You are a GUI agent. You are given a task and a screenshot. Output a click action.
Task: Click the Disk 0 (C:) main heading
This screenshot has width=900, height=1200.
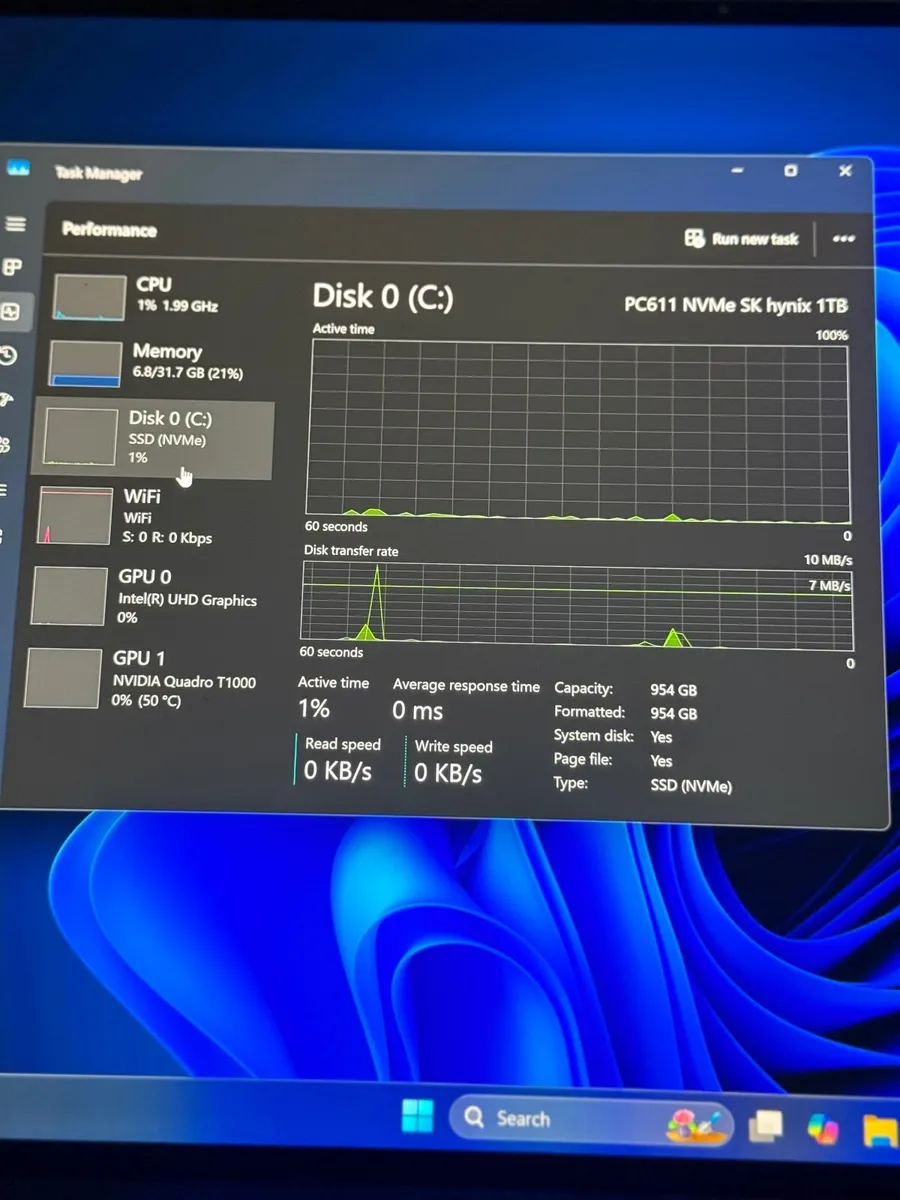[x=383, y=296]
